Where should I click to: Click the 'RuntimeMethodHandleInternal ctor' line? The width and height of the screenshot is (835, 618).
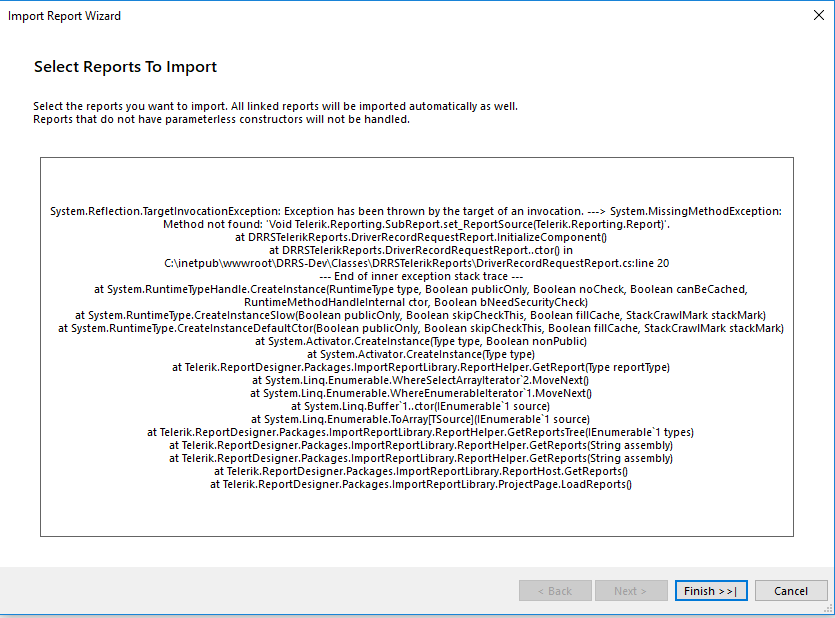pyautogui.click(x=416, y=302)
